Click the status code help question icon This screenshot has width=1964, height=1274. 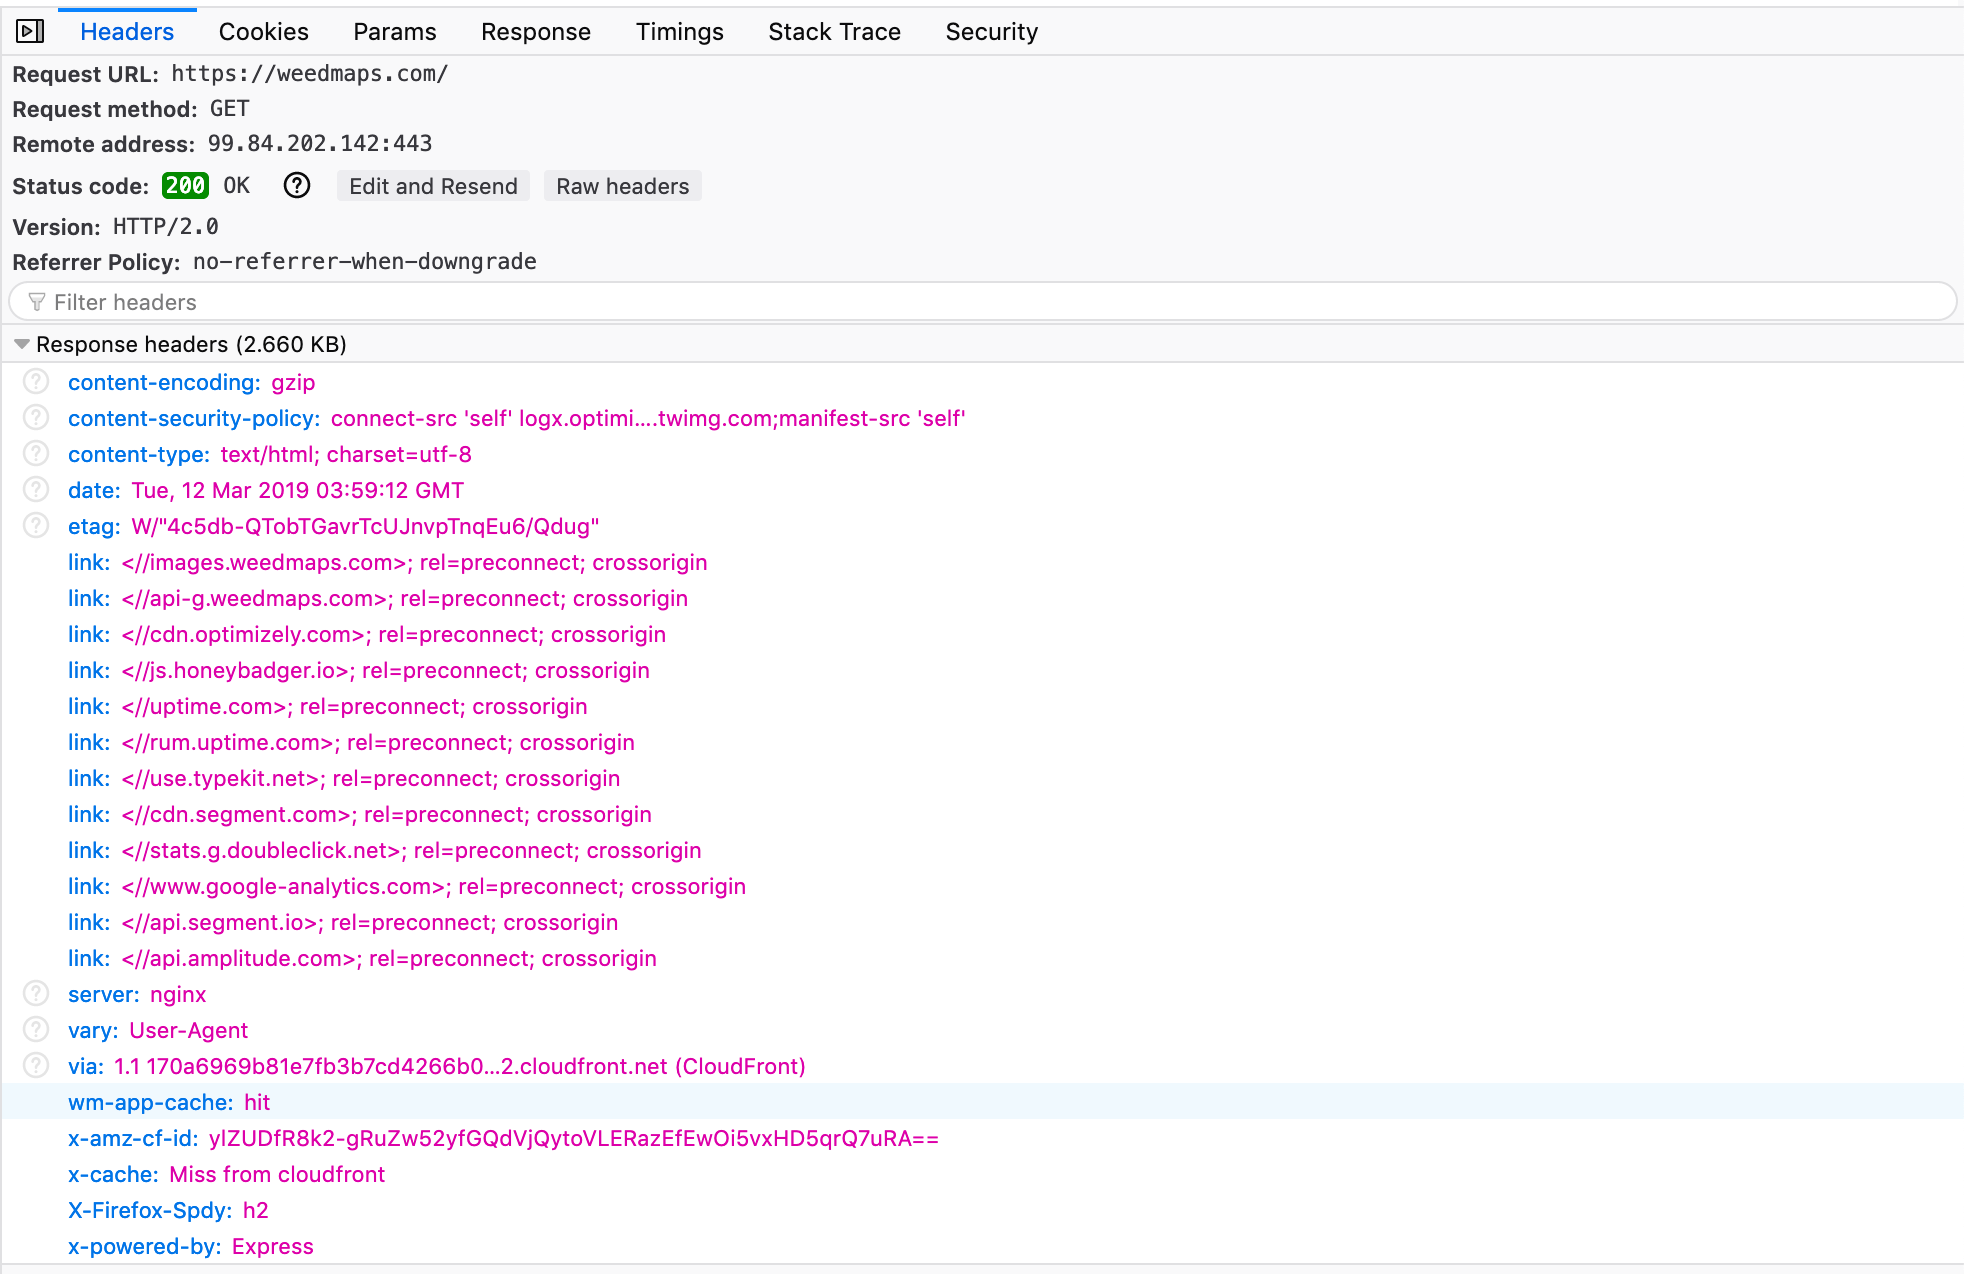coord(297,186)
